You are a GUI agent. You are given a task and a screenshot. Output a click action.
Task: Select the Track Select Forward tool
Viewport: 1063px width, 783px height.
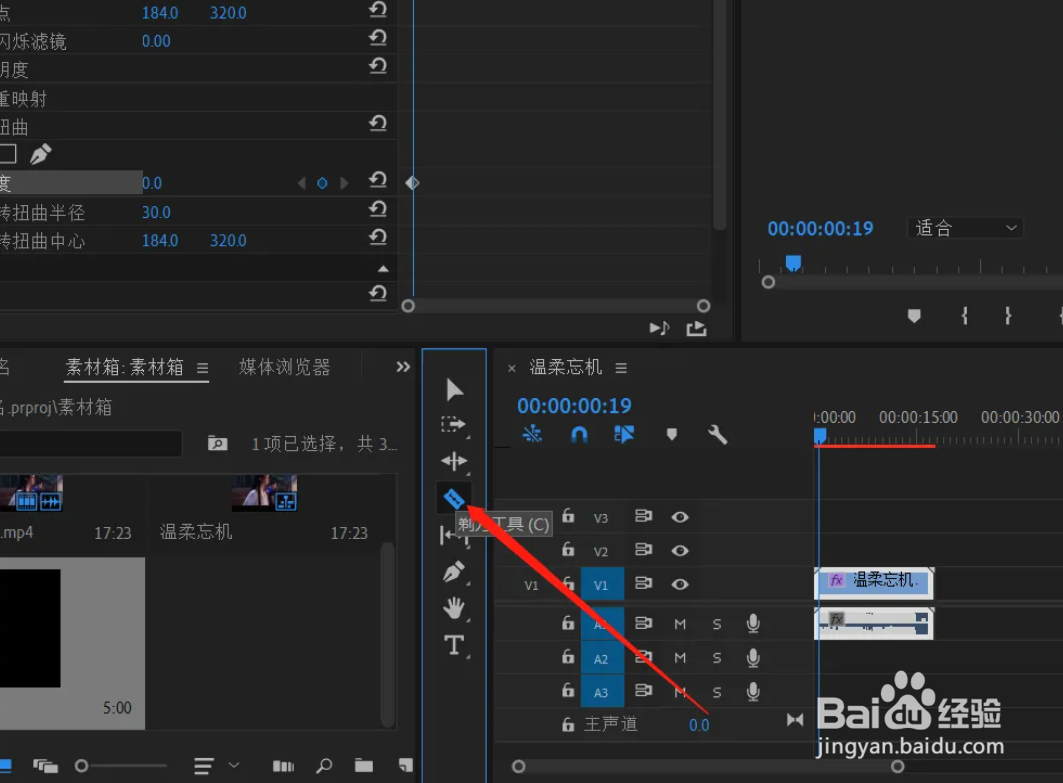tap(453, 425)
